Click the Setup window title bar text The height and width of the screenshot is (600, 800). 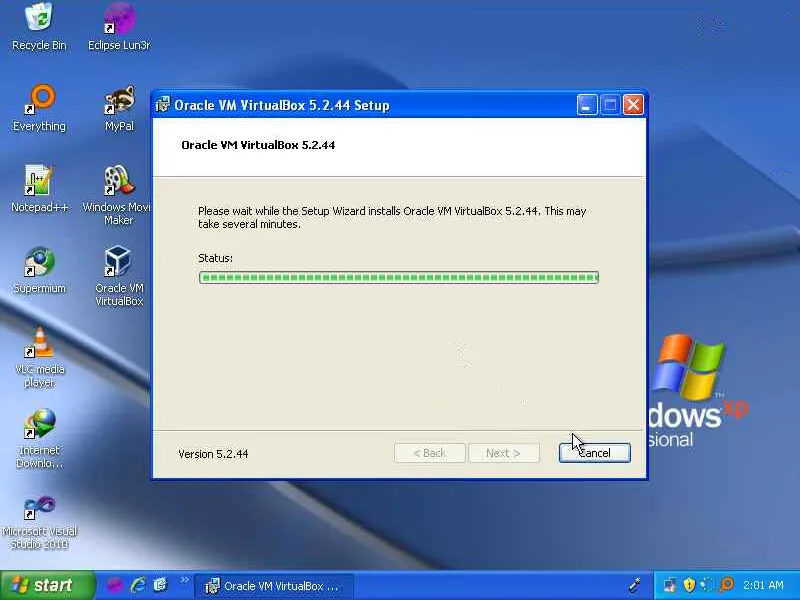[282, 105]
